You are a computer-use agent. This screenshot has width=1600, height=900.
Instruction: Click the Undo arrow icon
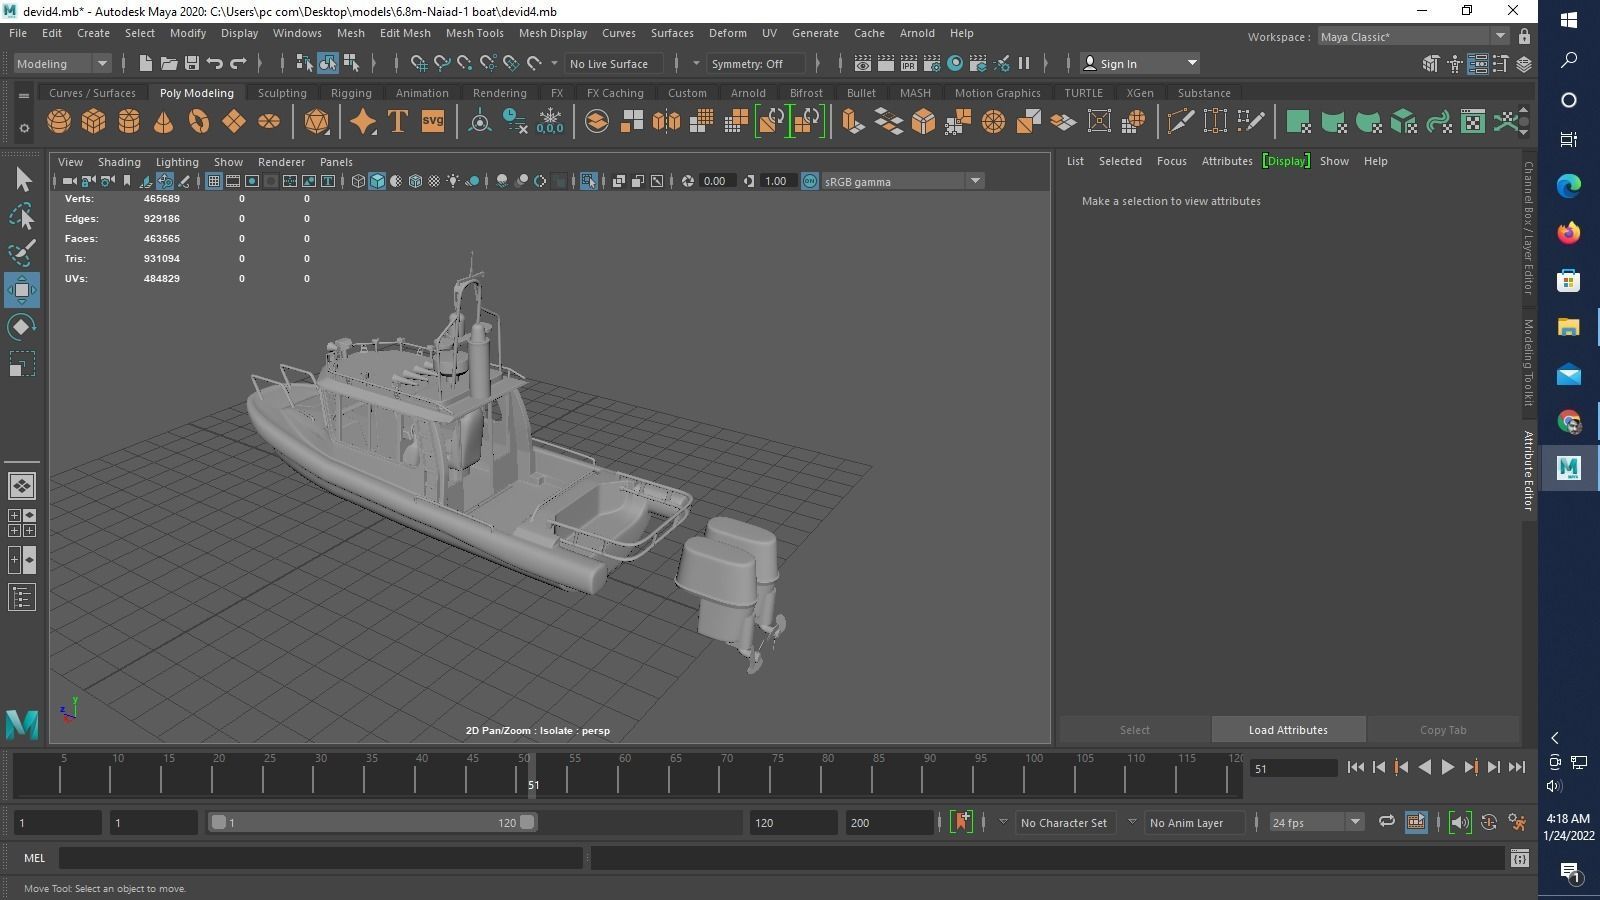[214, 63]
